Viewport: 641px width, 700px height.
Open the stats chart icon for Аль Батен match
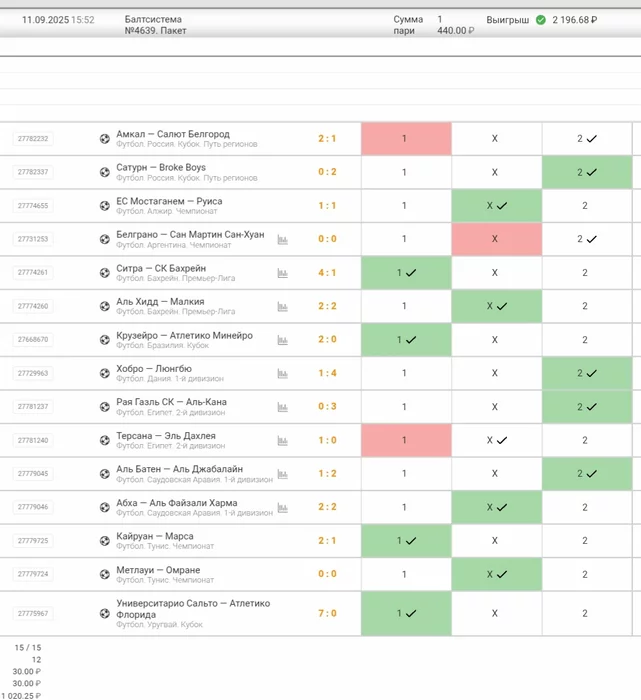[282, 474]
